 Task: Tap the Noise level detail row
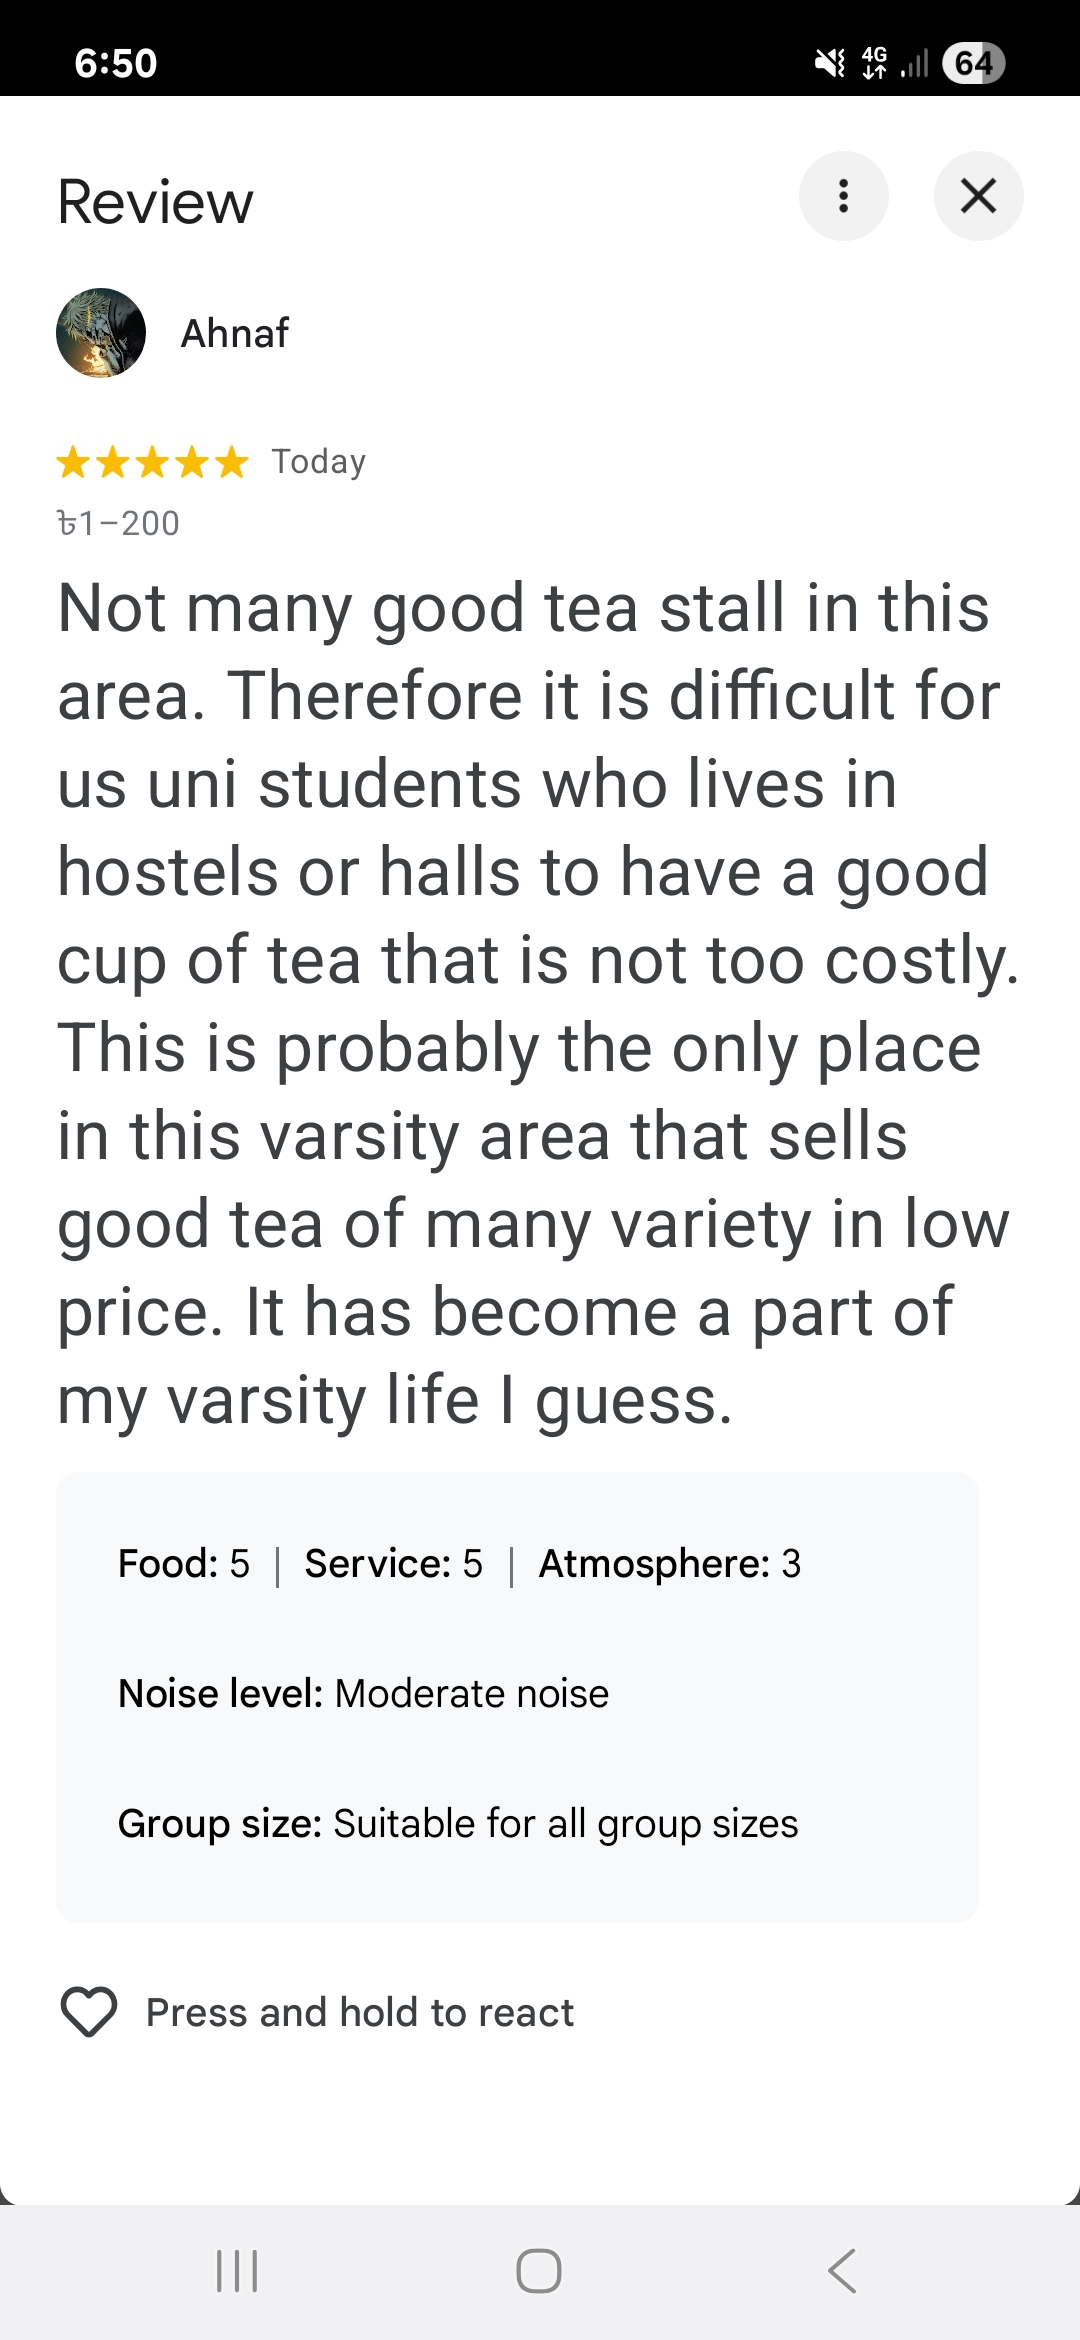[x=364, y=1693]
